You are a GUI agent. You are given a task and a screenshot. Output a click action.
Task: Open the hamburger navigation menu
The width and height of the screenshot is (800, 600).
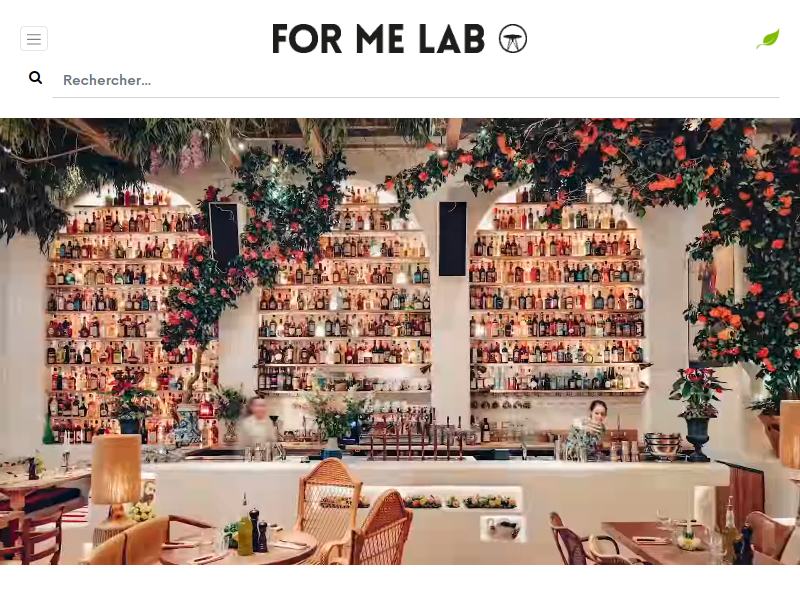pos(34,39)
